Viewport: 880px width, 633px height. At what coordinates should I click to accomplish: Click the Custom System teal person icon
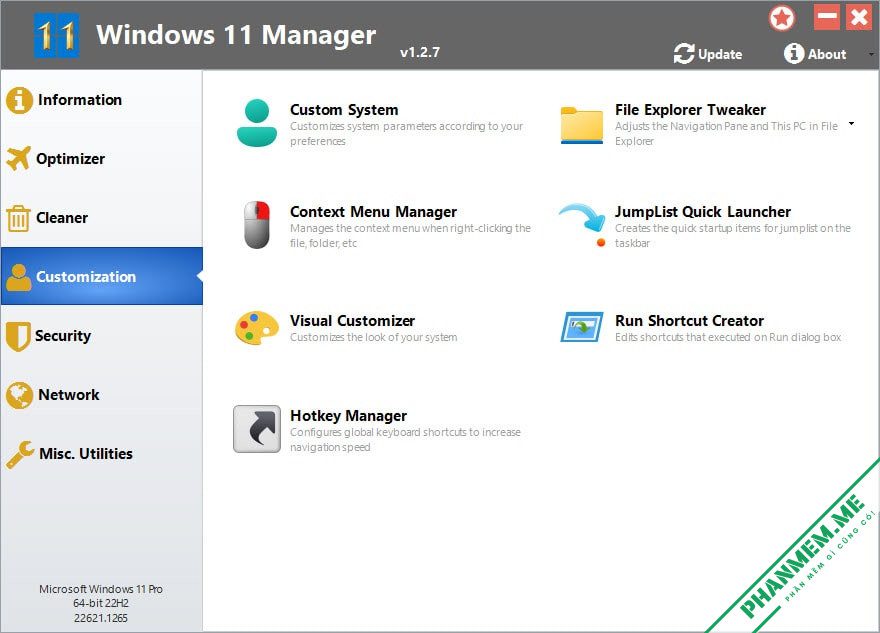pos(257,123)
